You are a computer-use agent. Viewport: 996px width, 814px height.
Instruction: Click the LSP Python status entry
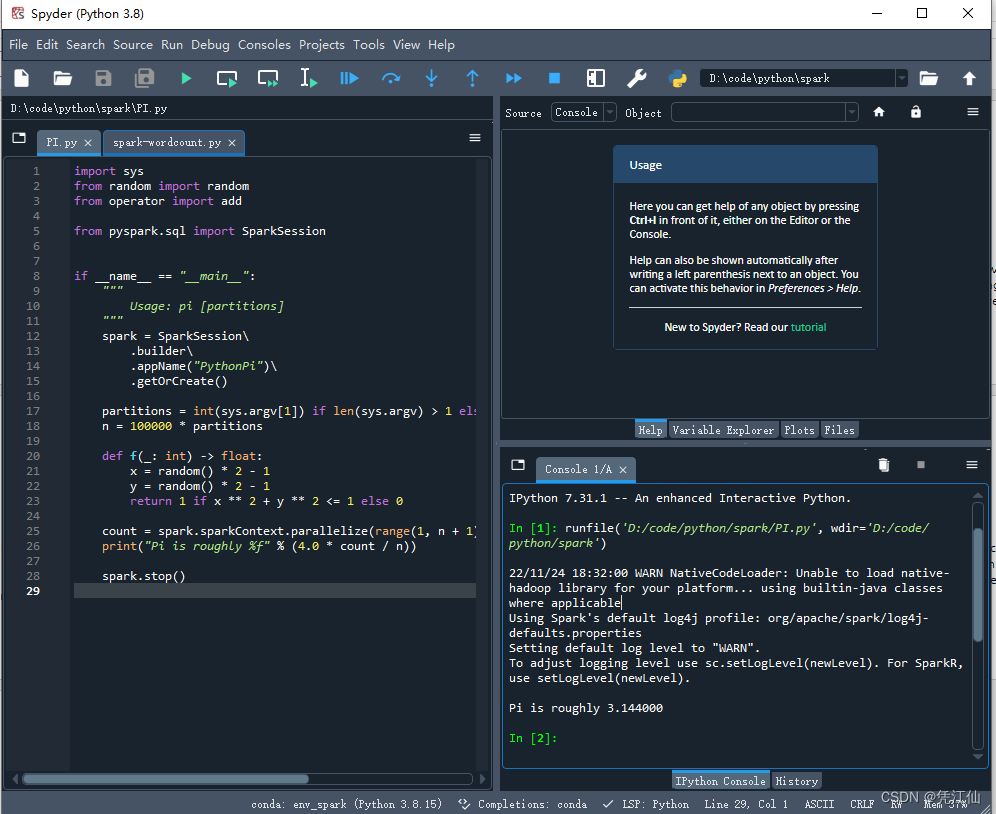[x=645, y=804]
